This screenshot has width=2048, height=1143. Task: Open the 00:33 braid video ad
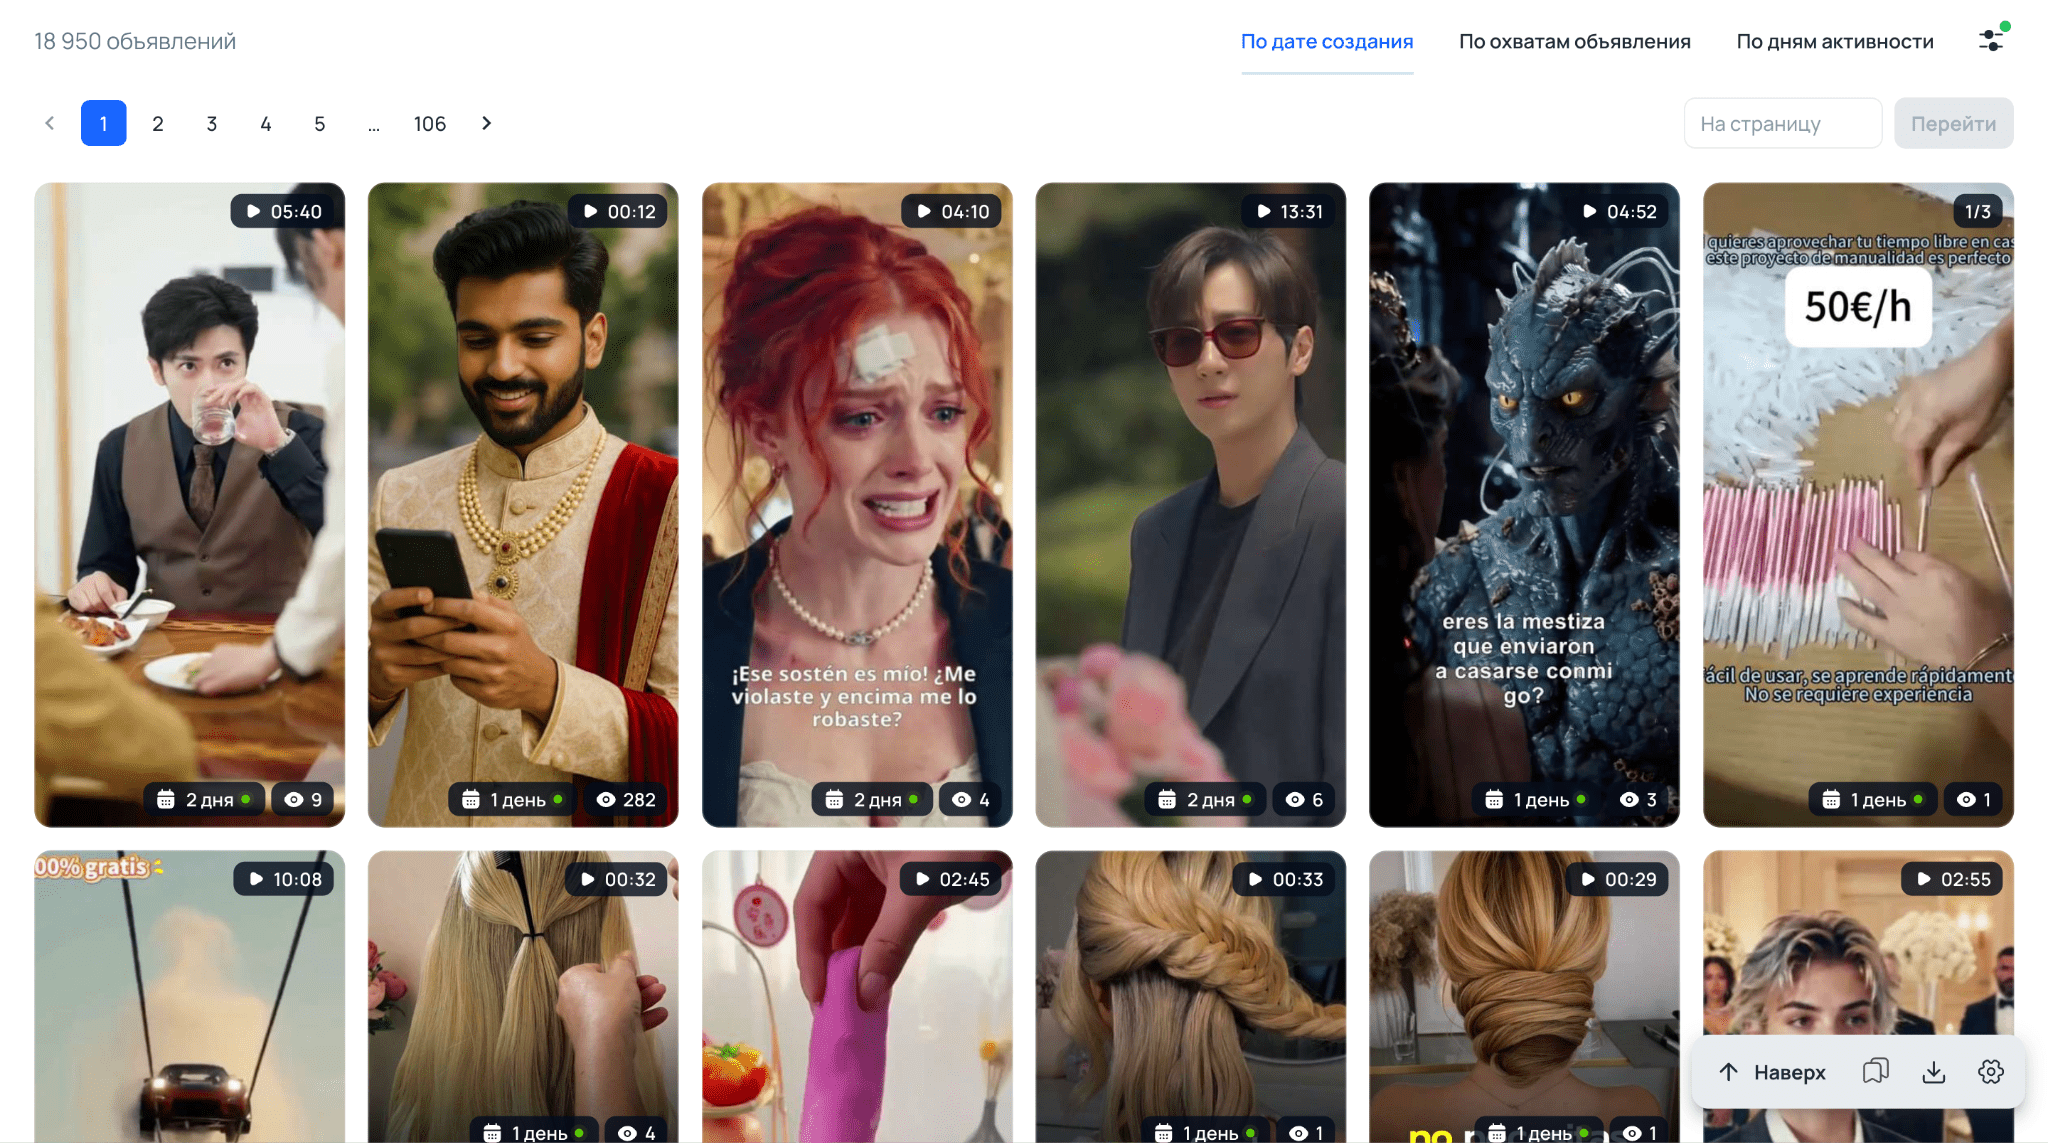pos(1191,997)
